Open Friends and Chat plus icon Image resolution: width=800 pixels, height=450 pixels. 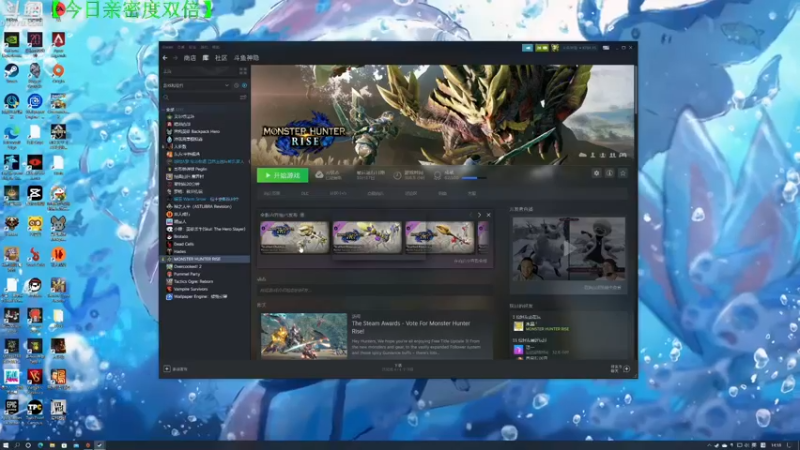(x=627, y=369)
